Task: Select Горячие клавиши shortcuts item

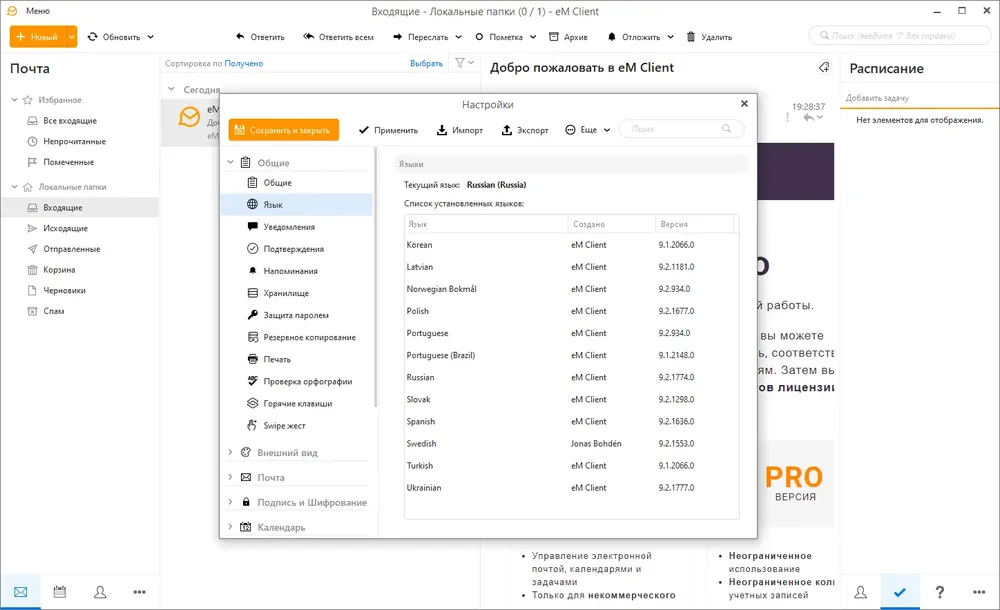Action: [297, 403]
